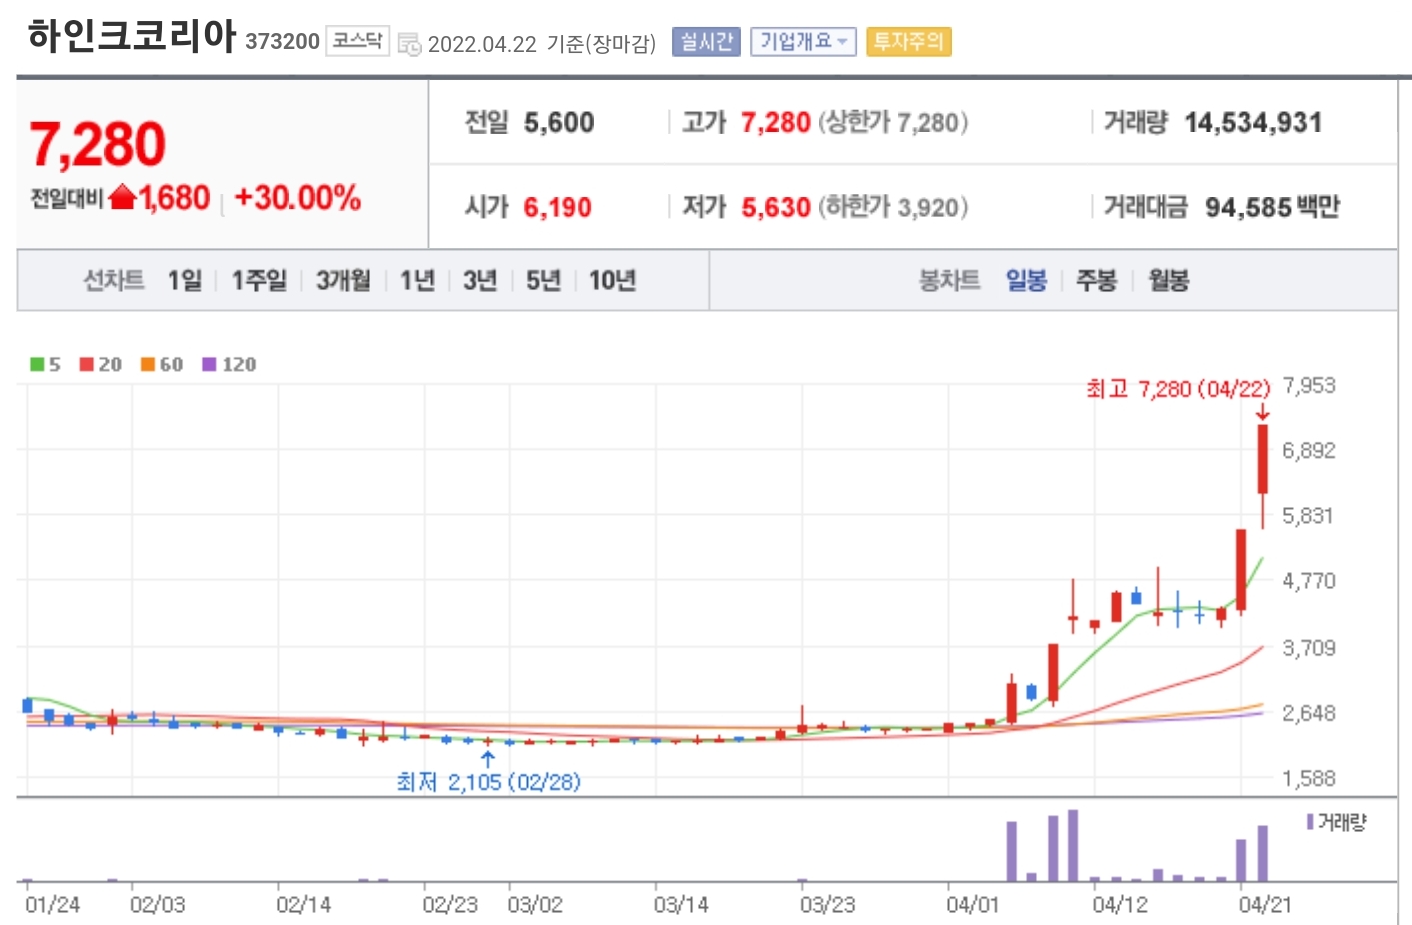Click the current price 7,280
This screenshot has width=1412, height=925.
click(97, 144)
